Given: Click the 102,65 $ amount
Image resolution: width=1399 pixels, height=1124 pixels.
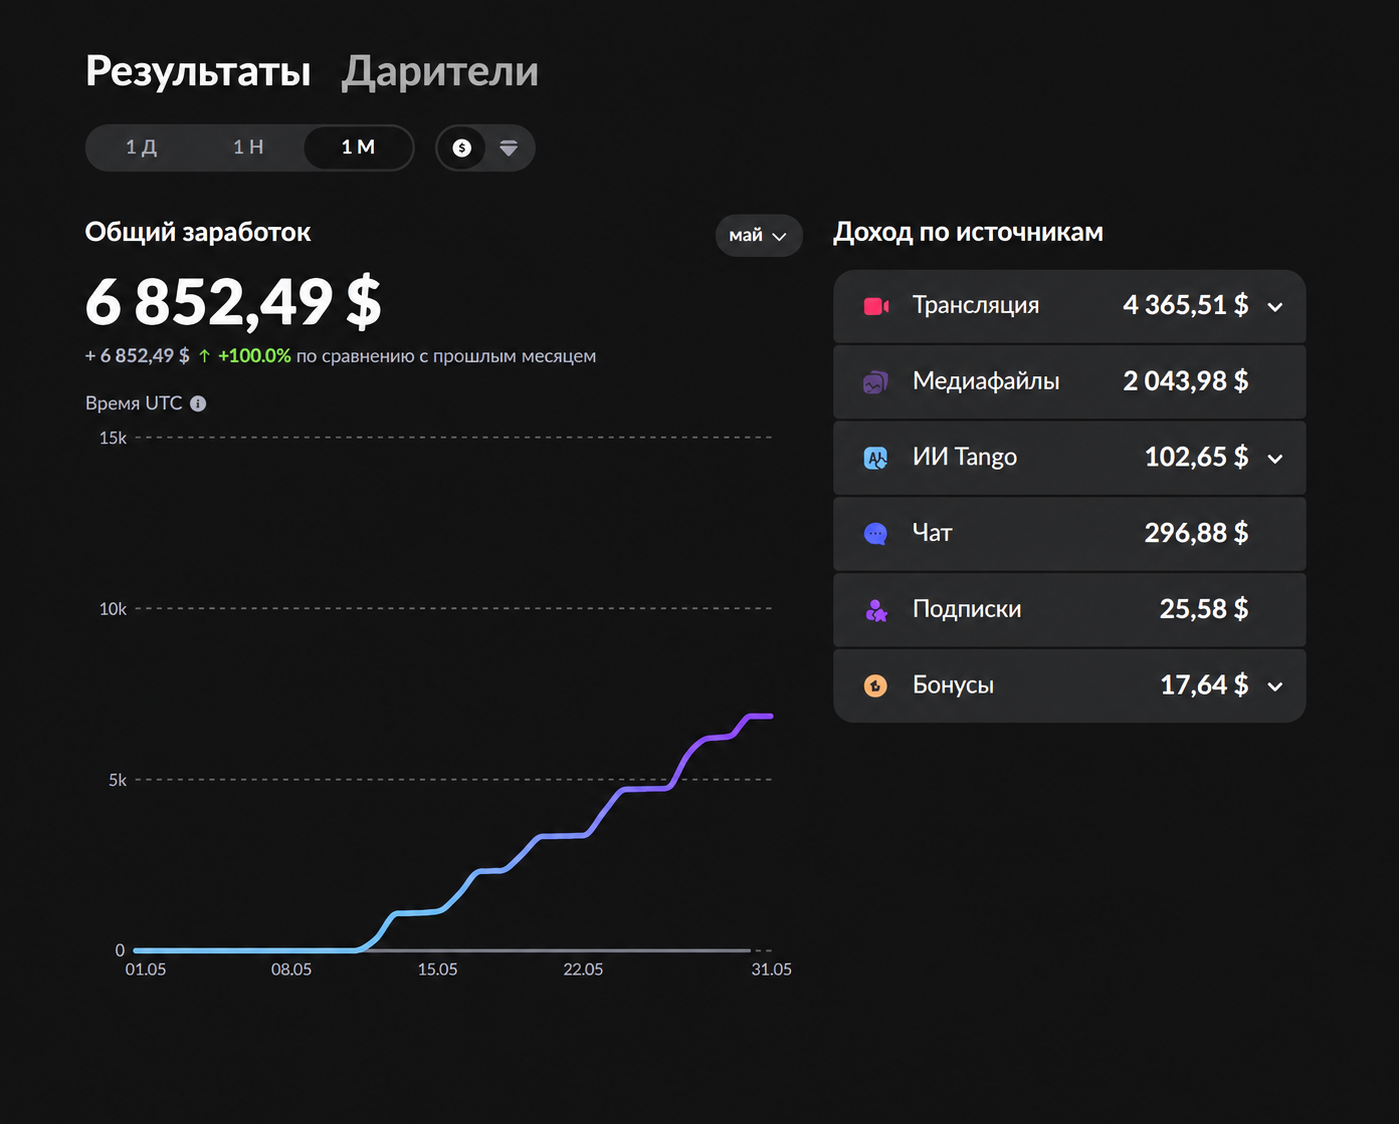Looking at the screenshot, I should [1196, 457].
